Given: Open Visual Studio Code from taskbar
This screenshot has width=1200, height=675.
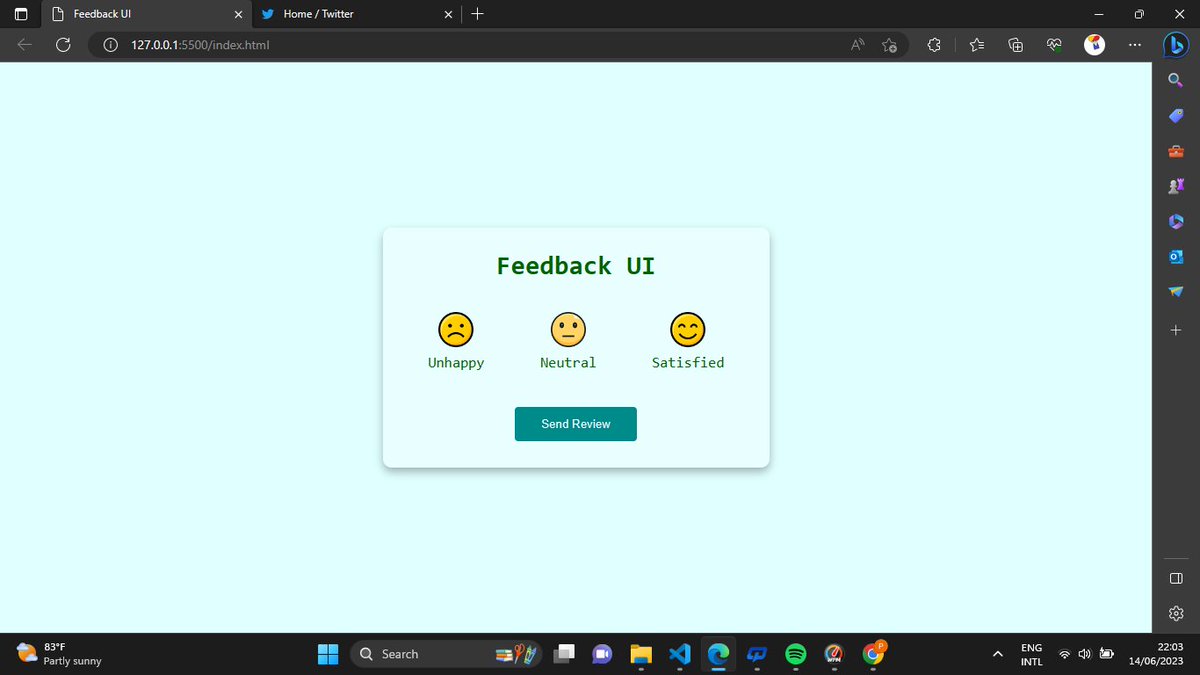Looking at the screenshot, I should click(680, 654).
